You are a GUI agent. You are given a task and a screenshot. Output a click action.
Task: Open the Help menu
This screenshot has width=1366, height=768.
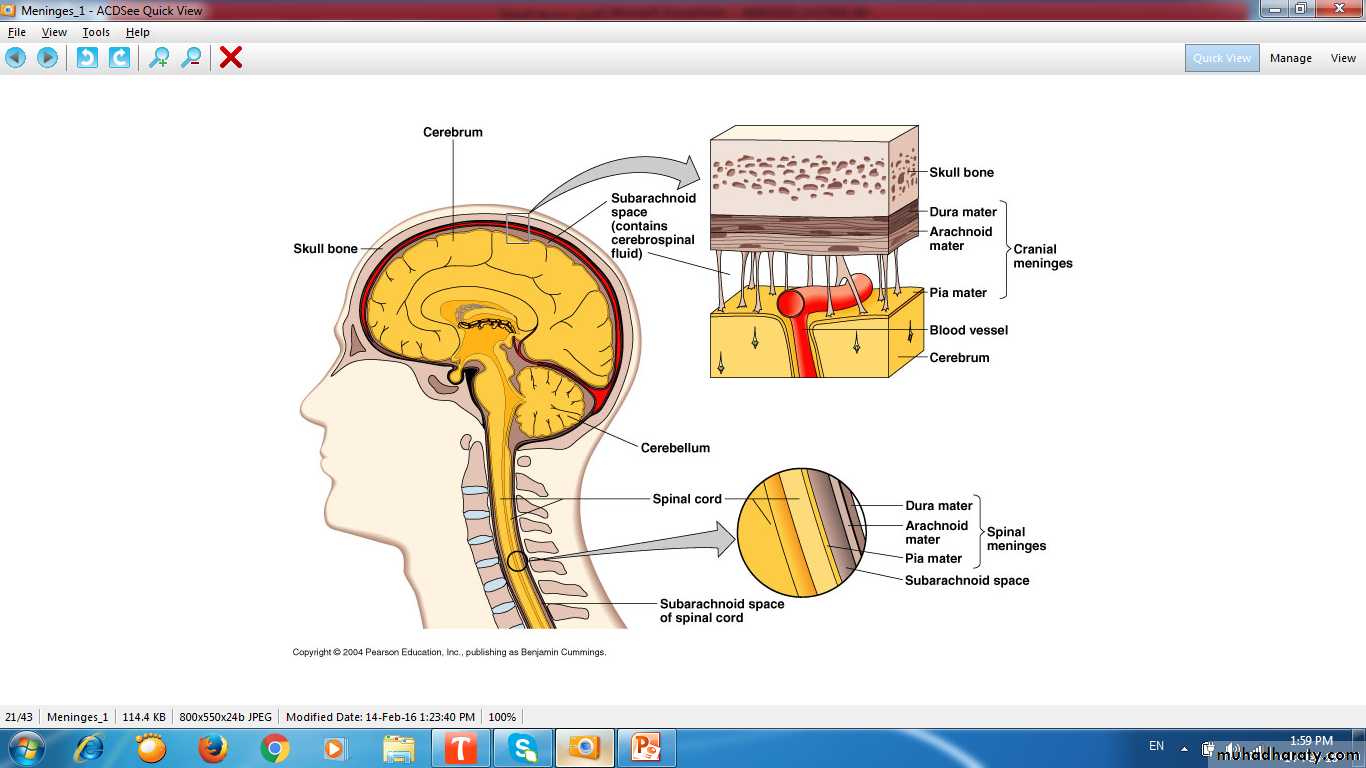[138, 32]
